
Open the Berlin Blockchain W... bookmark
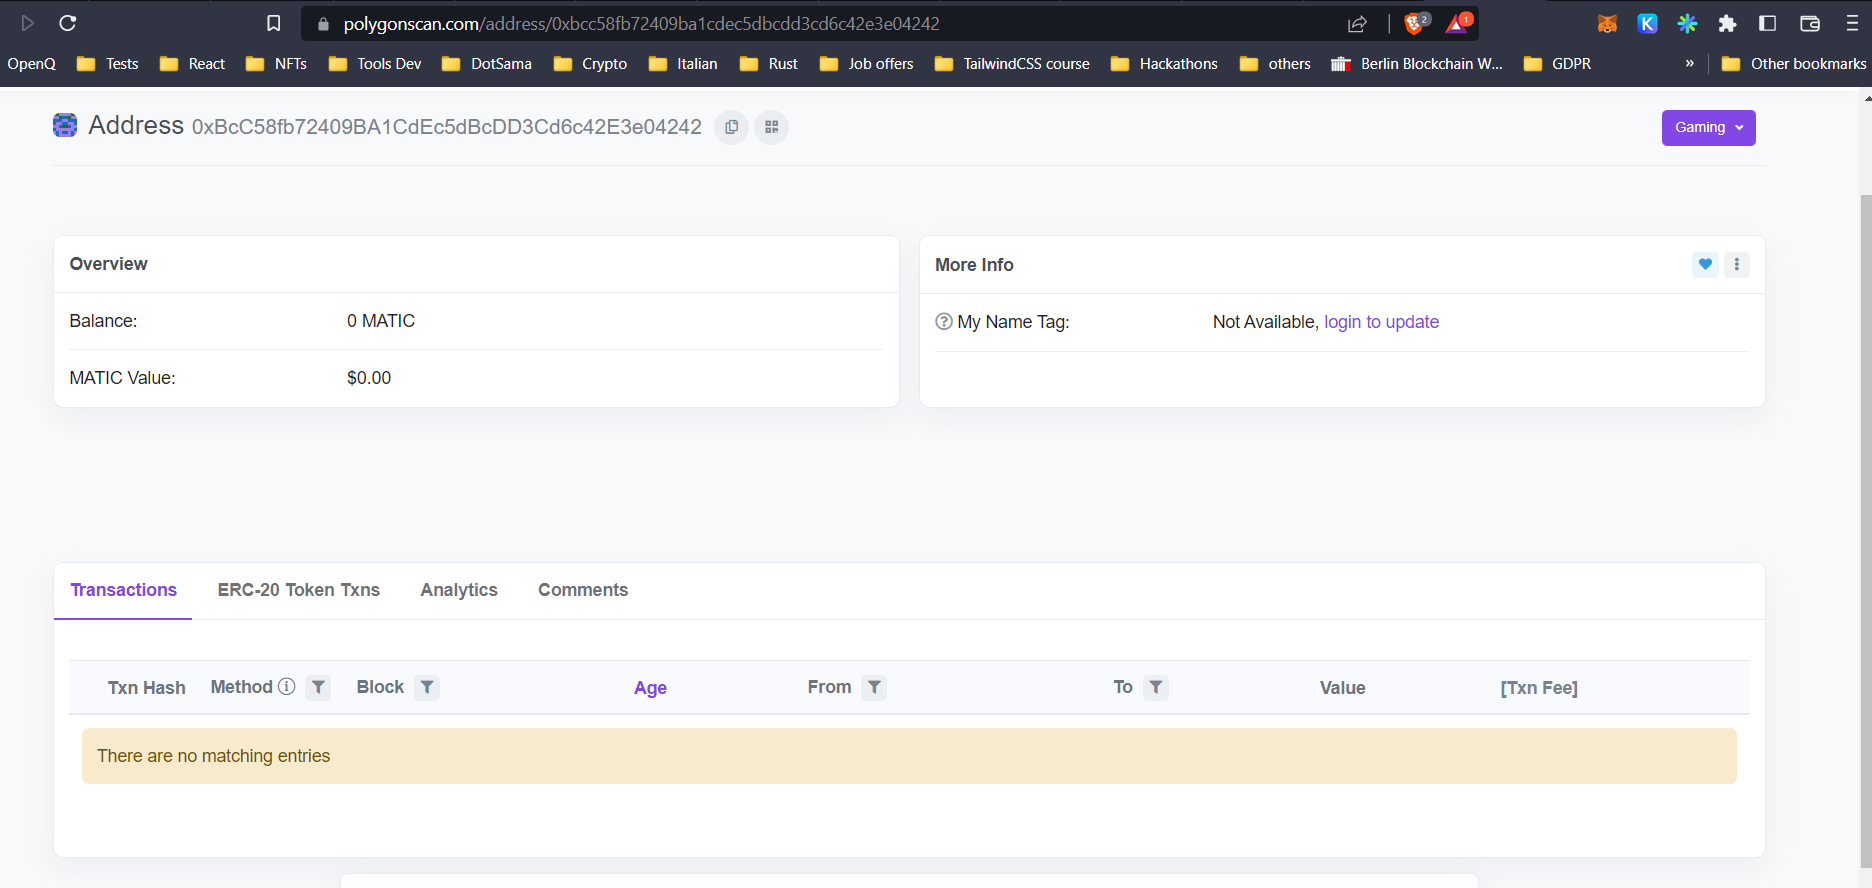1417,63
